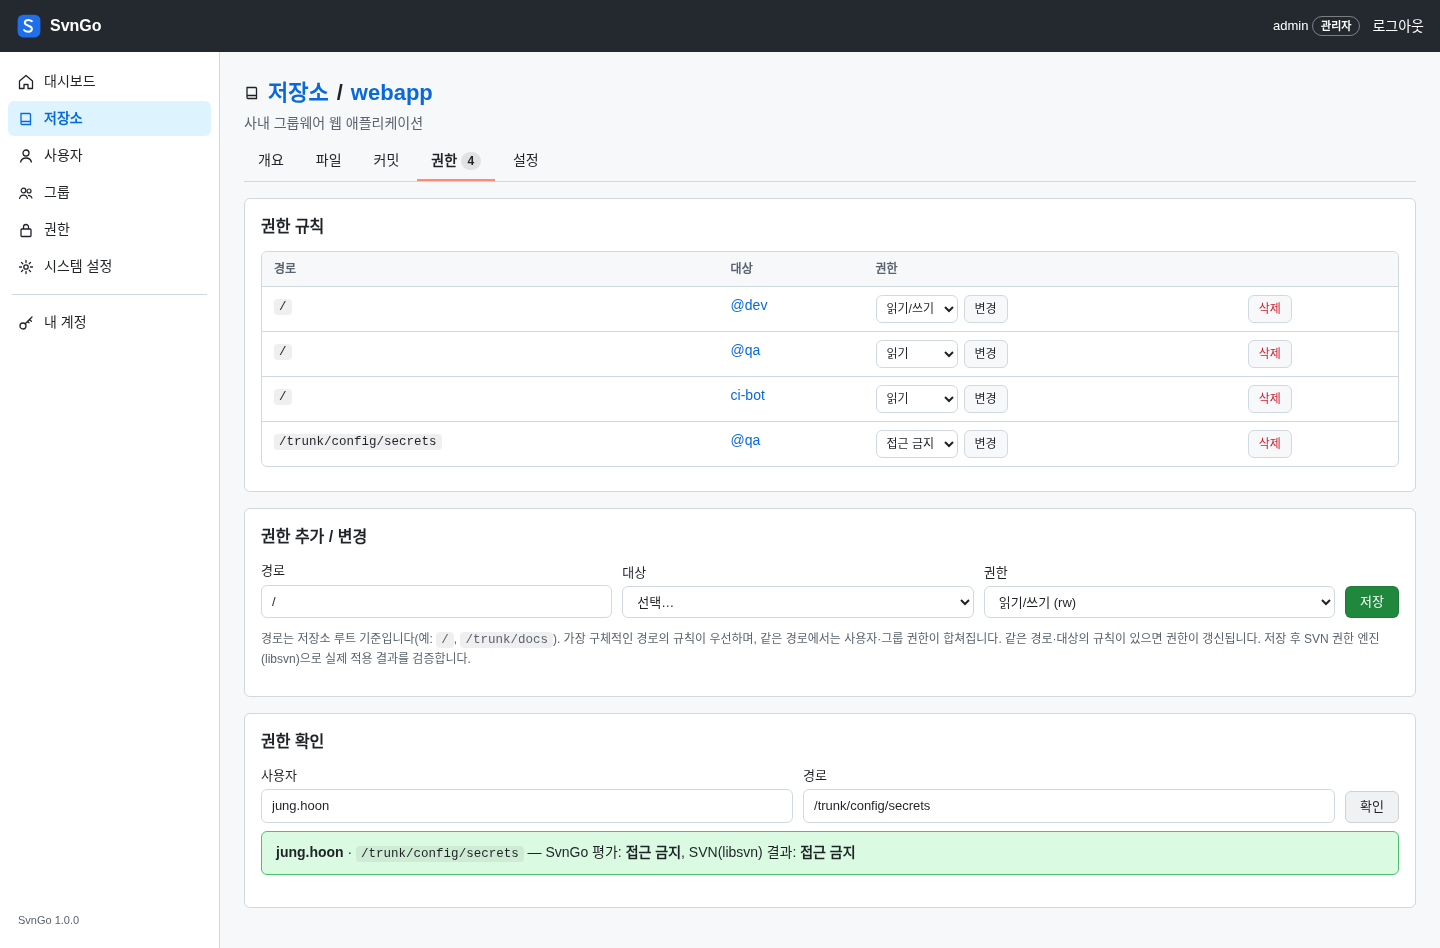Switch to the 개요 tab
Image resolution: width=1440 pixels, height=948 pixels.
[x=271, y=160]
